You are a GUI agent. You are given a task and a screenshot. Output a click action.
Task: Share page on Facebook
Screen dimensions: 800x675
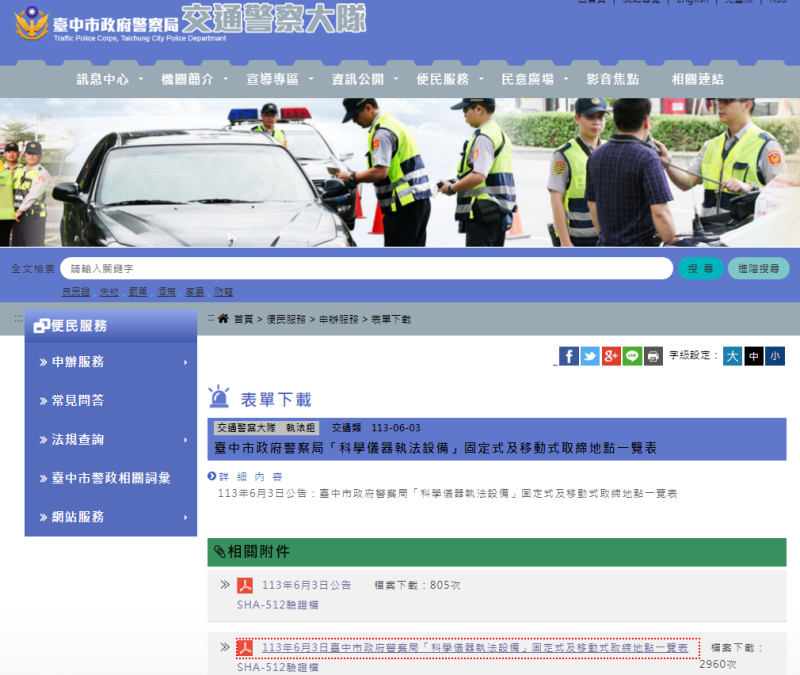click(568, 356)
